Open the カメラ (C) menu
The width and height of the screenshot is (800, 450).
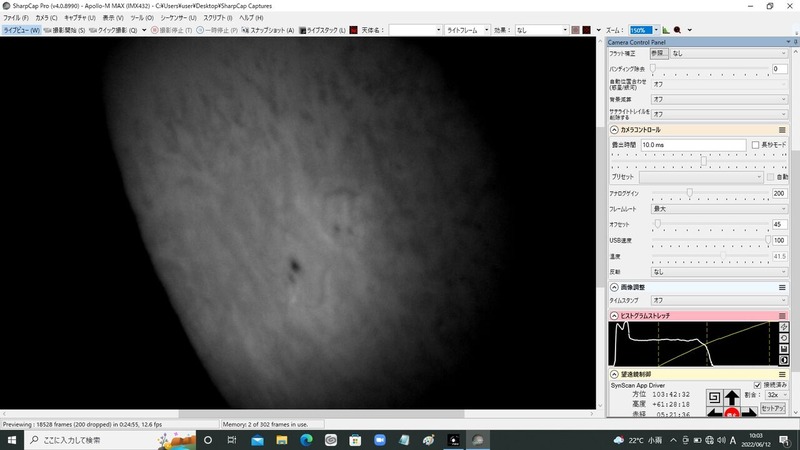coord(46,18)
